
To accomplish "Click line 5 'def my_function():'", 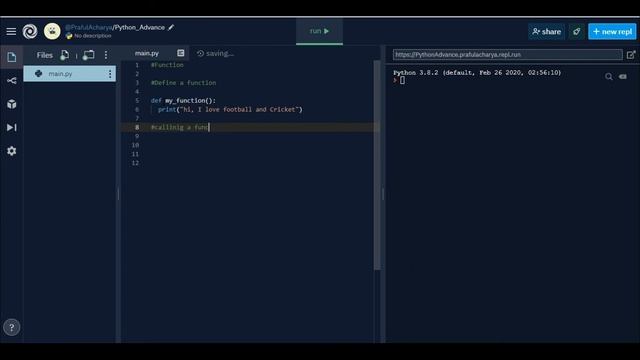I will coord(183,100).
